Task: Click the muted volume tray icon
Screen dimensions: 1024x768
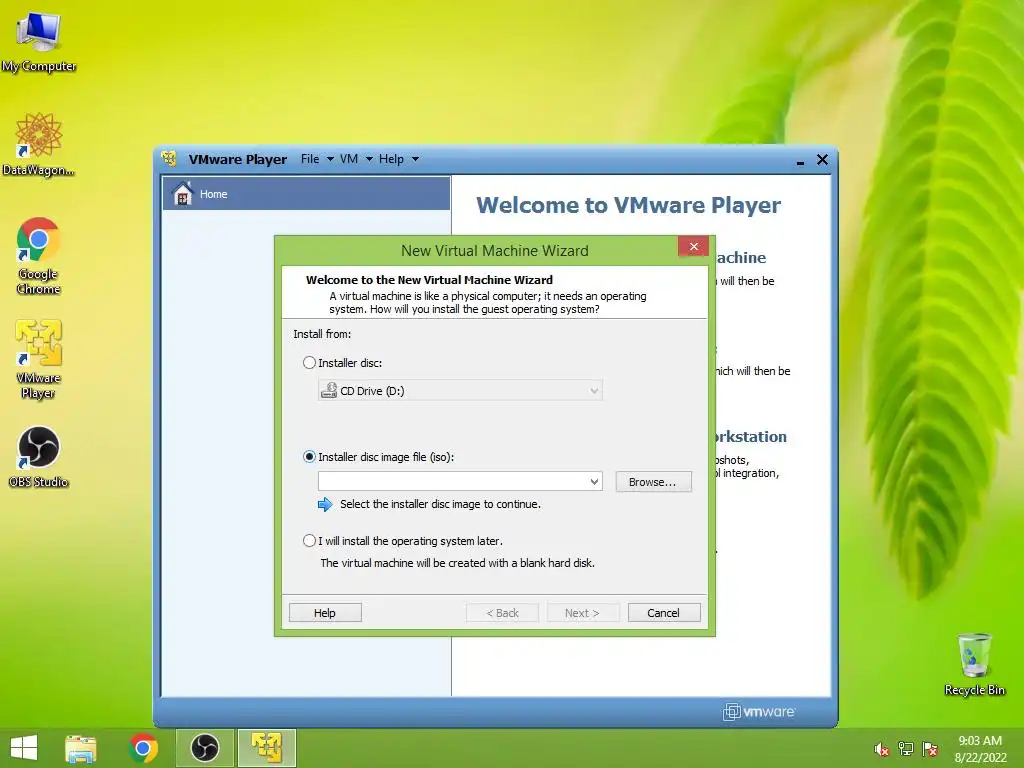Action: 881,749
